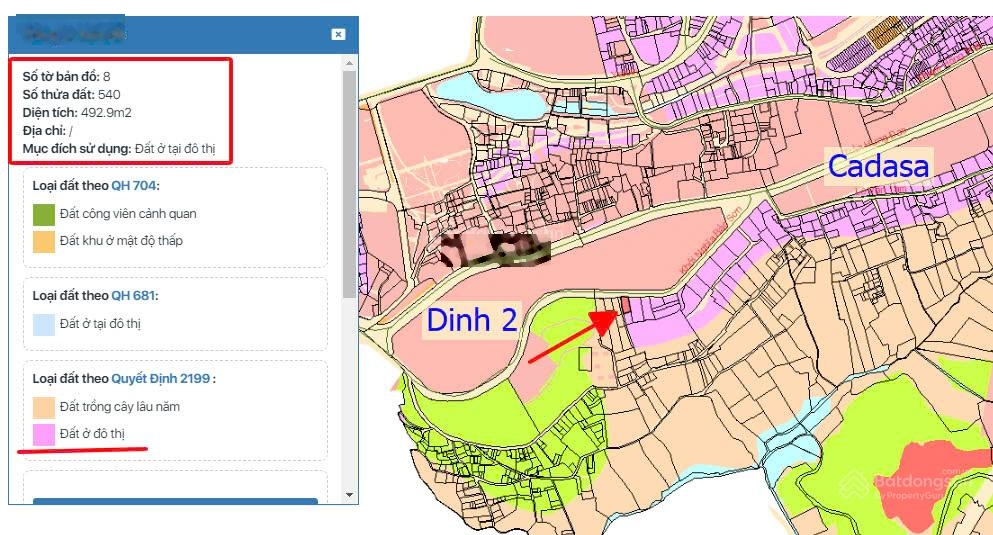Screen dimensions: 993x535
Task: Click the orange Đất khu ở mật độ thấp swatch
Action: coord(44,241)
